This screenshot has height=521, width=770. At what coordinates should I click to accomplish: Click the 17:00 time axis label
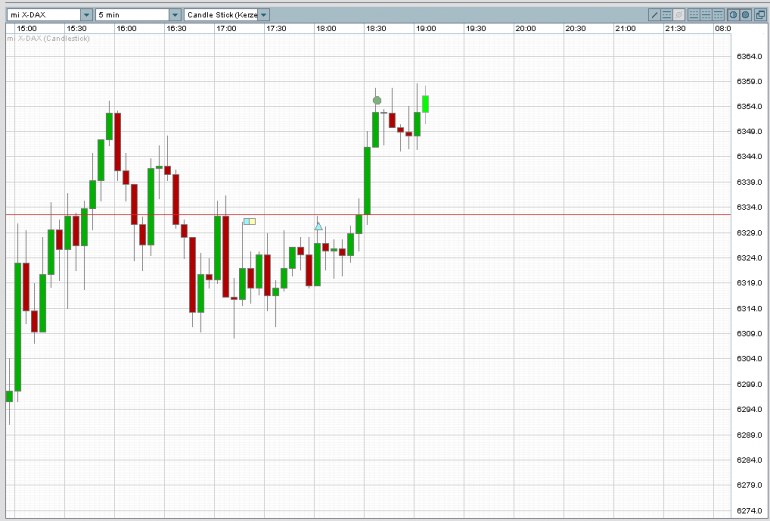[x=226, y=28]
